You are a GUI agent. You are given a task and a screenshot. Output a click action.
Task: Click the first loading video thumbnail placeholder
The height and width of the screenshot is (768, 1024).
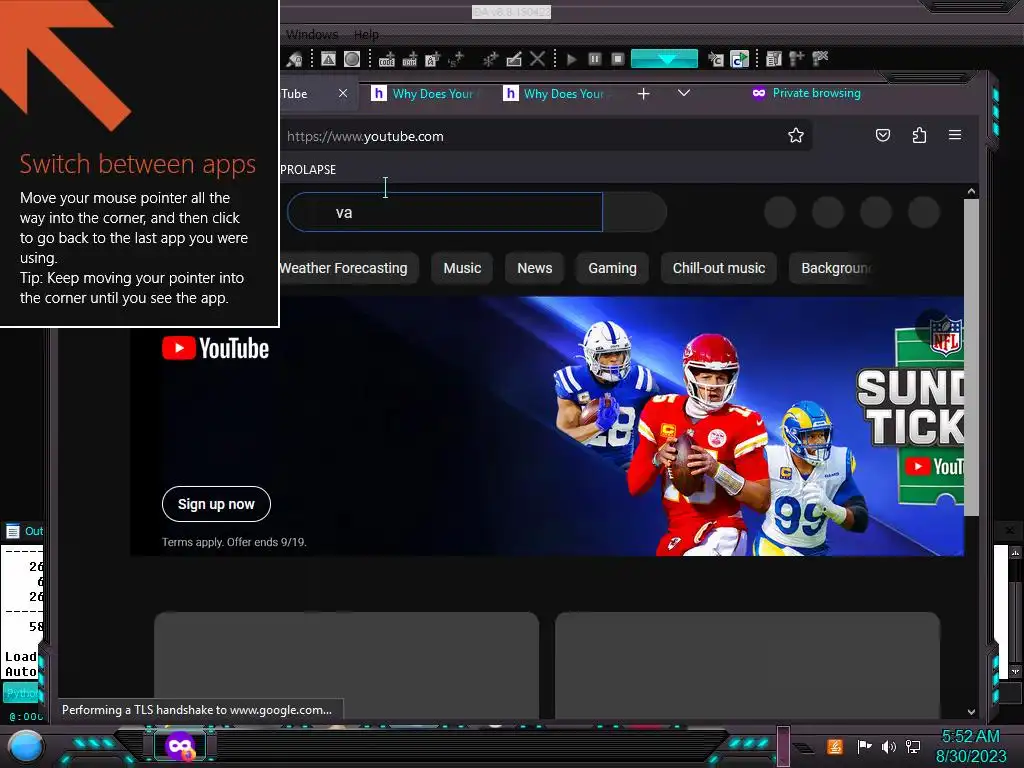click(347, 665)
